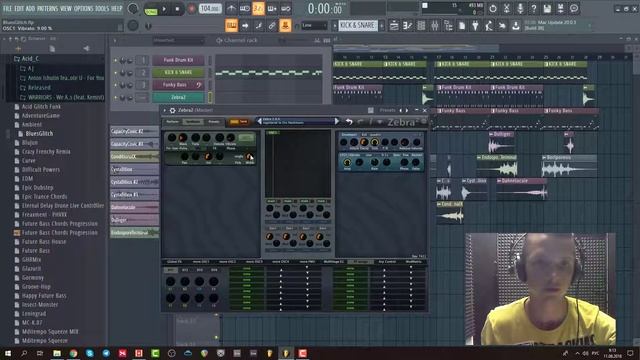
Task: Open the PATTERNS menu
Action: tap(48, 9)
